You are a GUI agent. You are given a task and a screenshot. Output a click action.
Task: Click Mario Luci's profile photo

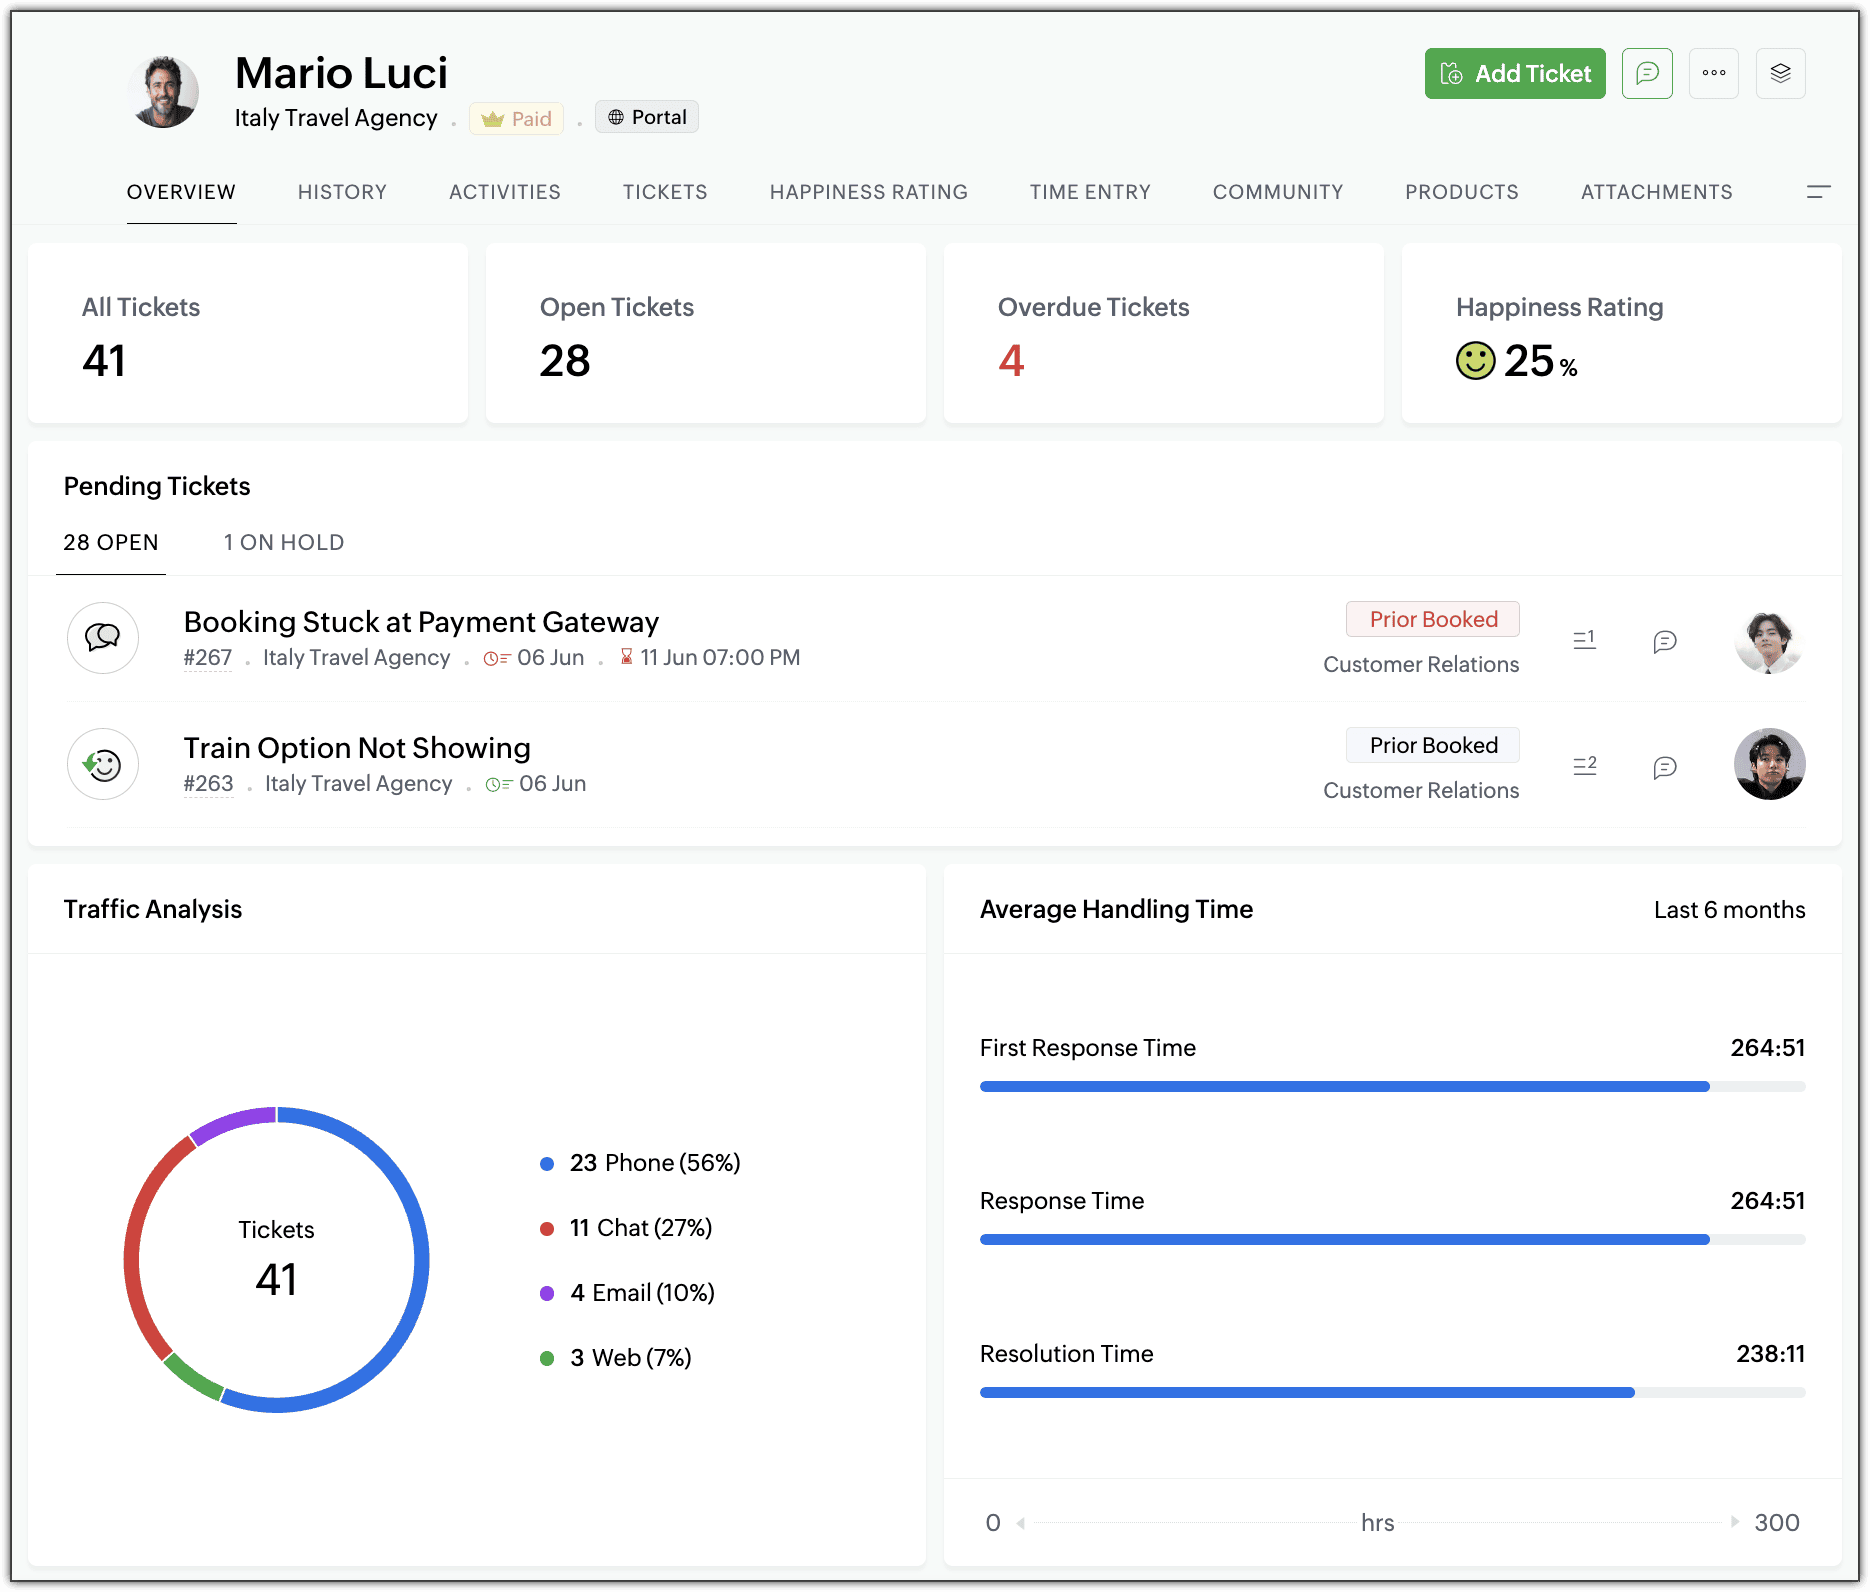[x=163, y=92]
